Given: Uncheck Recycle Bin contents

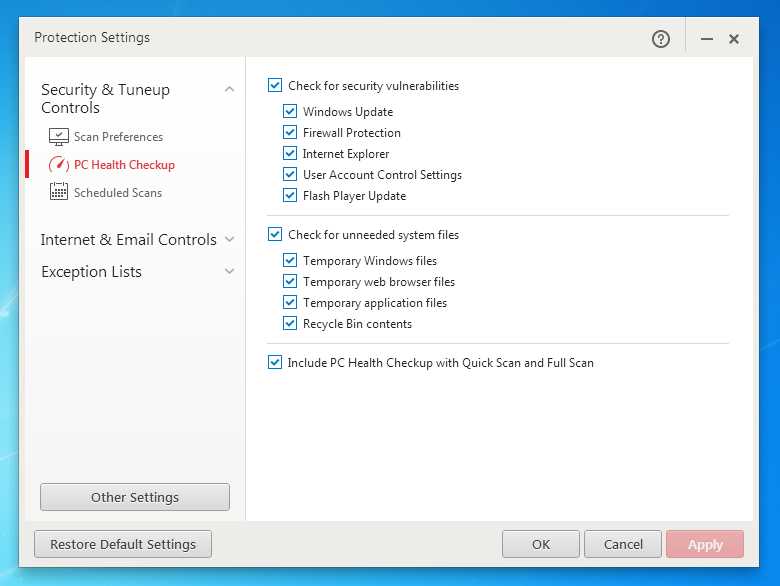Looking at the screenshot, I should [x=290, y=324].
